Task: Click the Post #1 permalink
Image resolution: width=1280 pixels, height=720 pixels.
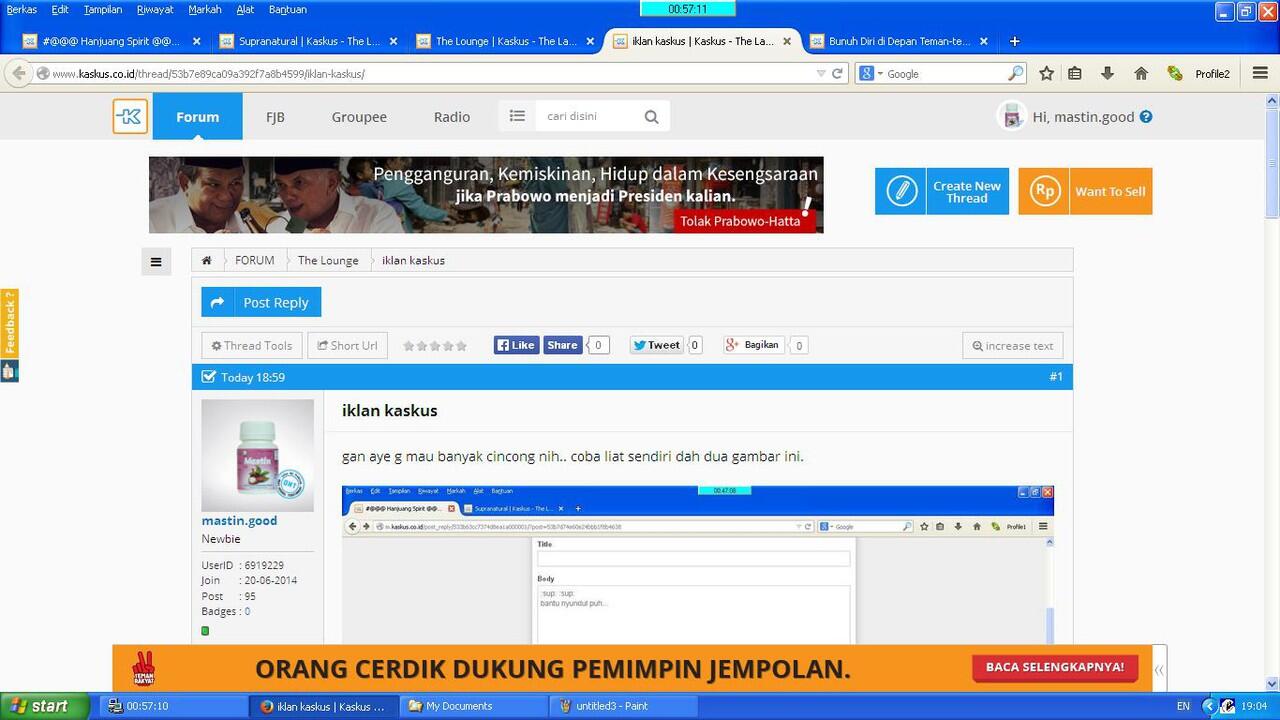Action: 1056,377
